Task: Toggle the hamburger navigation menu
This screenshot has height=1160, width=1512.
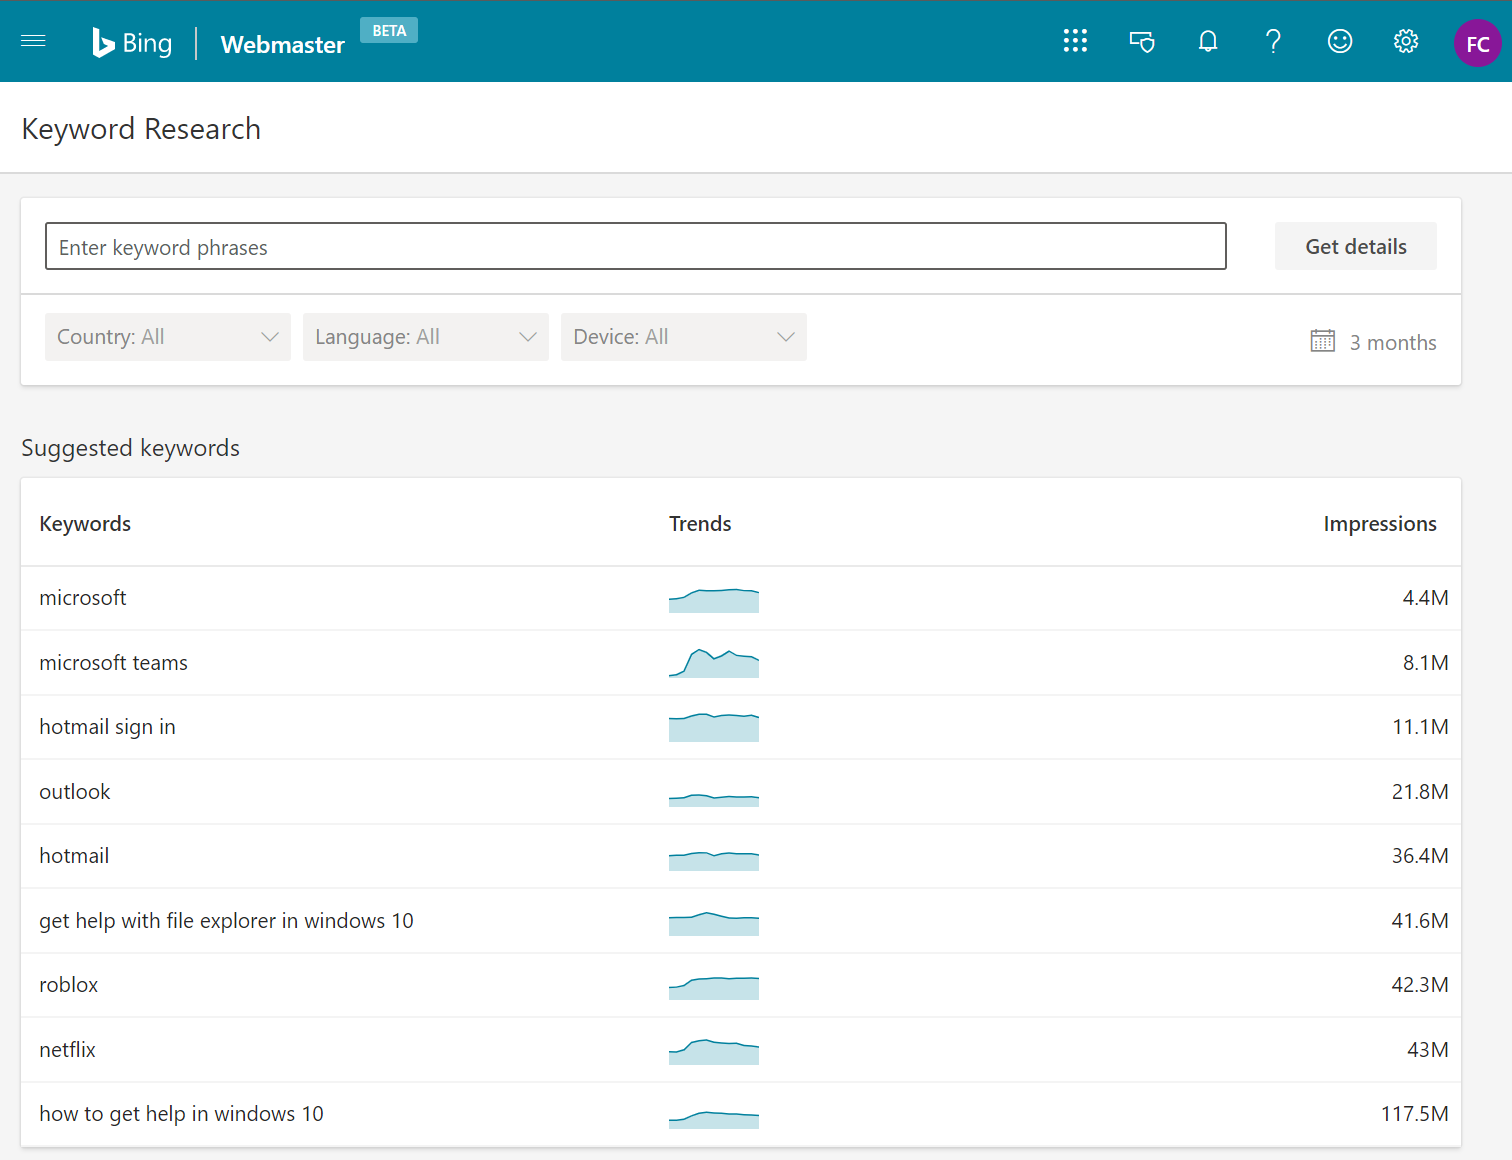Action: coord(33,41)
